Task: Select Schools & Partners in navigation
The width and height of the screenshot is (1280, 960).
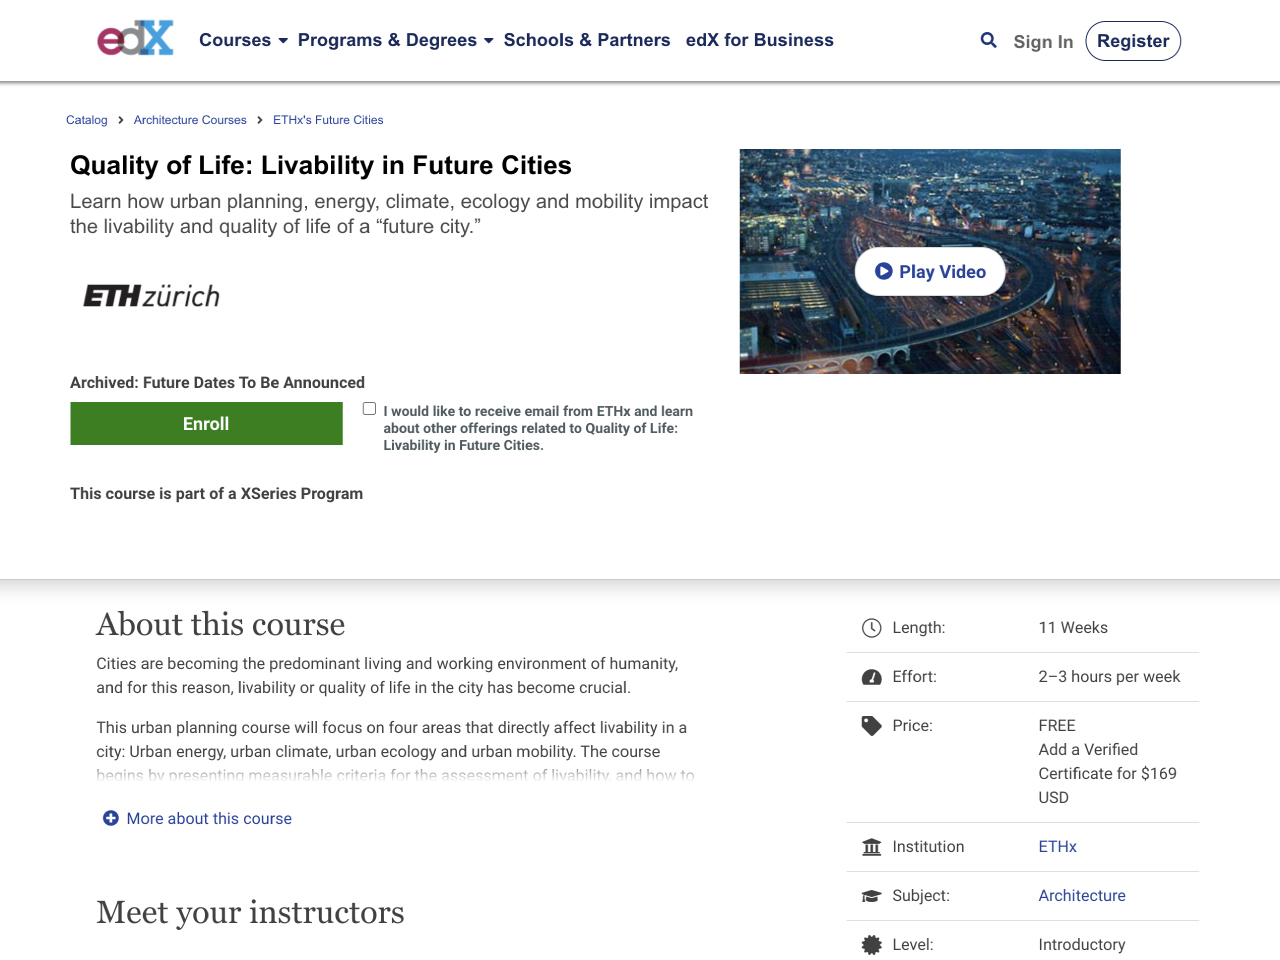Action: pos(587,40)
